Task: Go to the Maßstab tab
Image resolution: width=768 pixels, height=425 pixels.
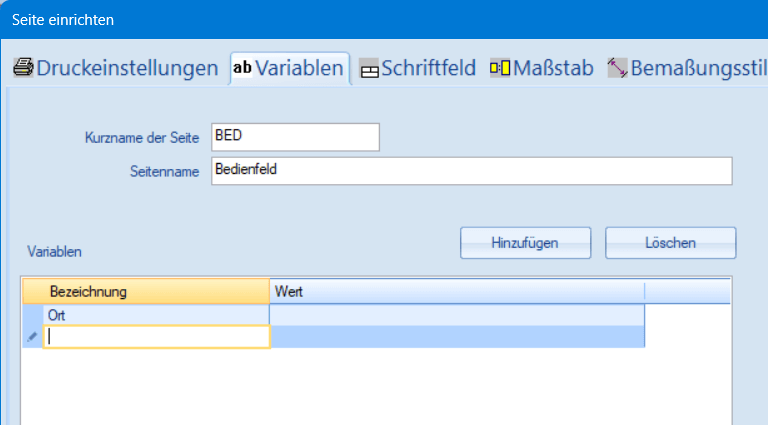Action: point(553,68)
